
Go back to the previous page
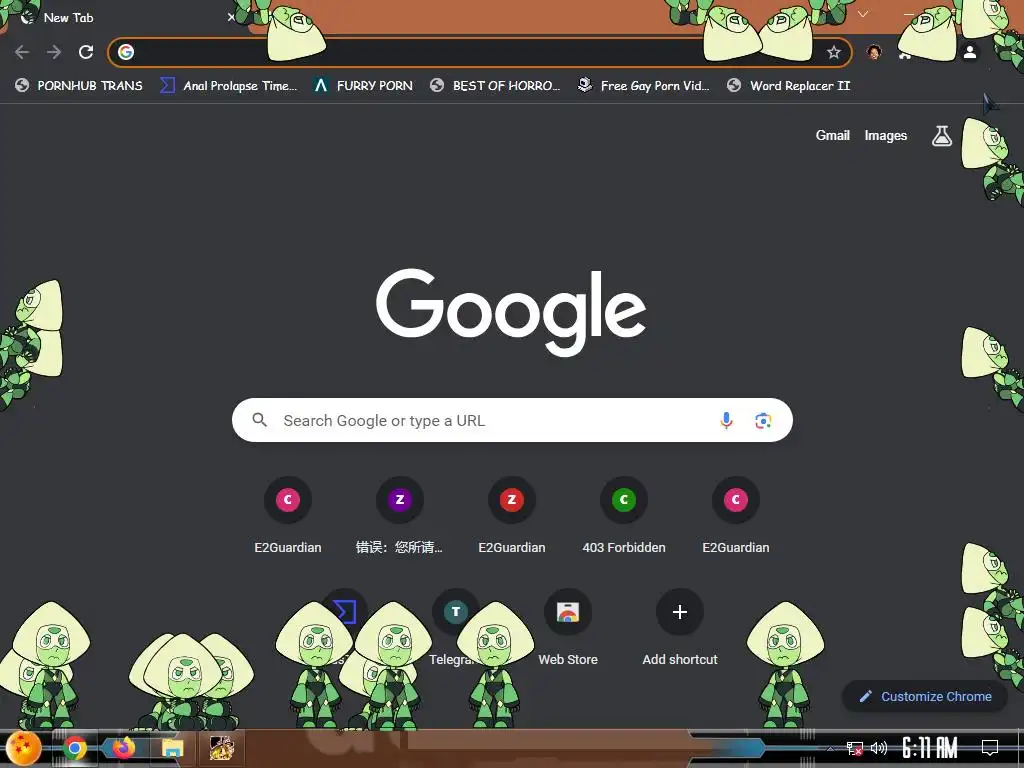[x=22, y=52]
